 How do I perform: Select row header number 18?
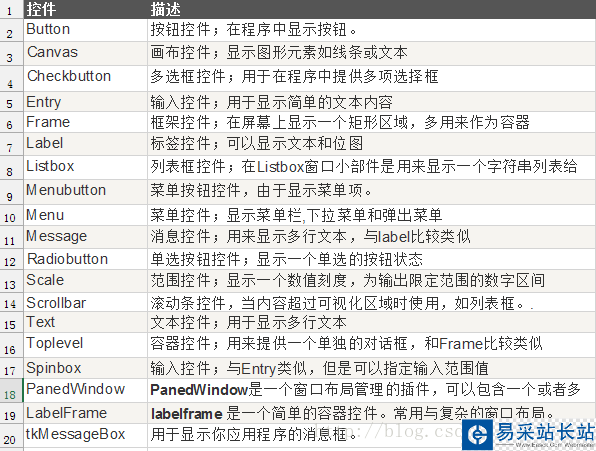click(x=11, y=391)
